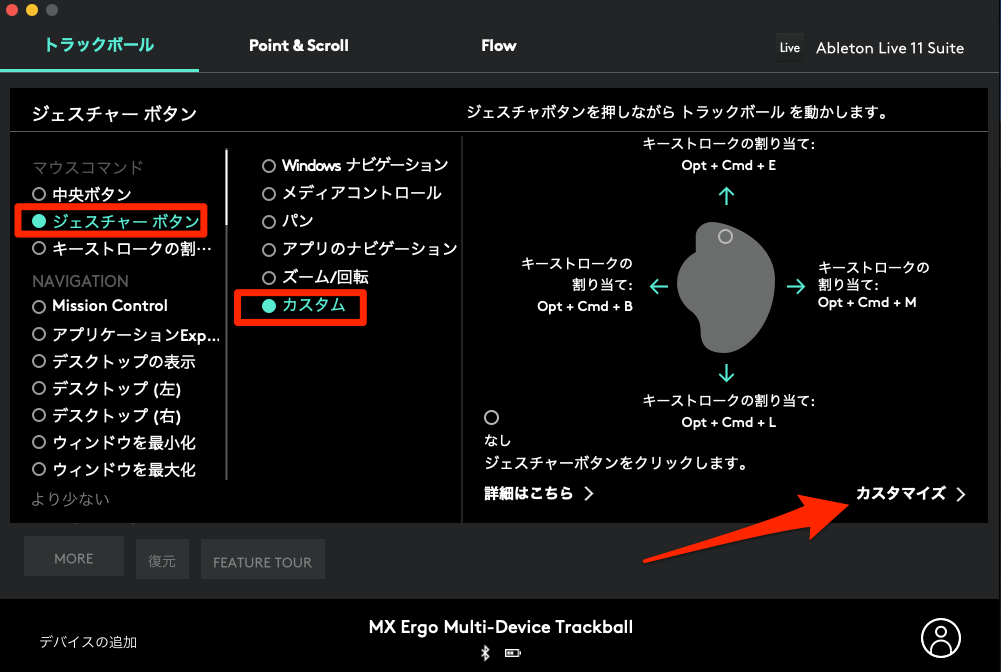The height and width of the screenshot is (672, 1001).
Task: Click the Bluetooth status icon
Action: 486,653
